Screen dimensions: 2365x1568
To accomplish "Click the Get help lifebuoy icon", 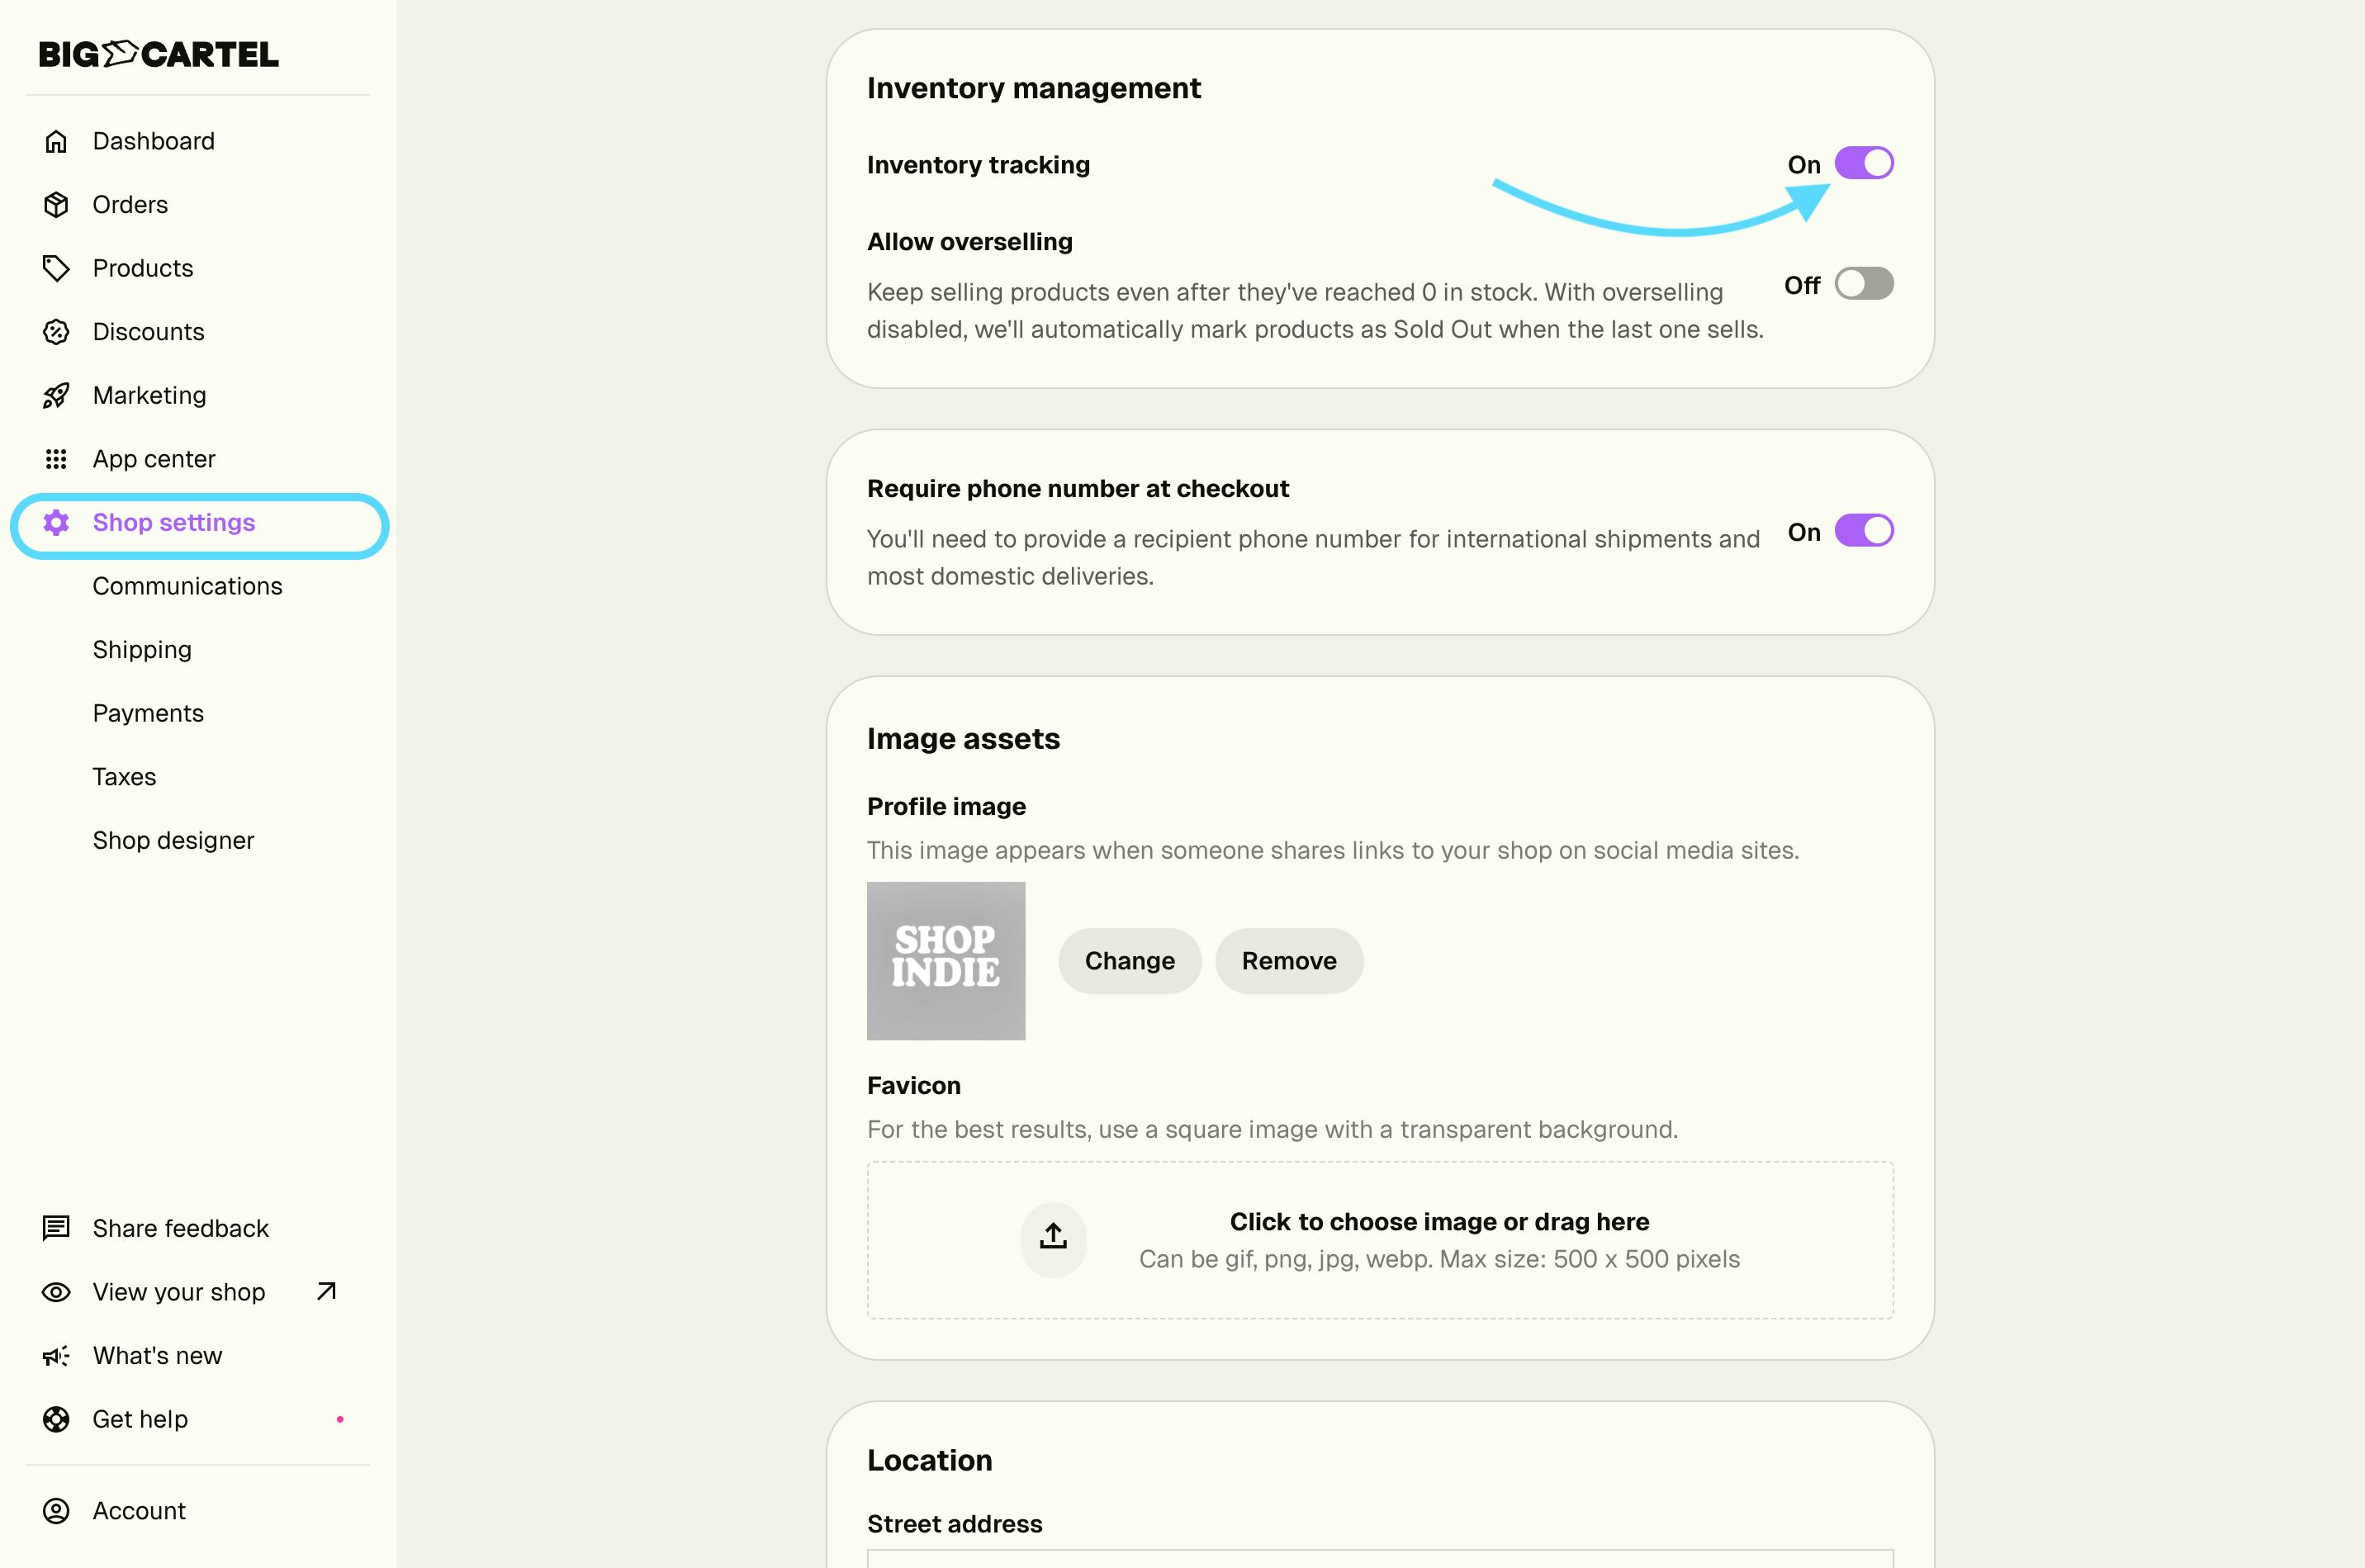I will [x=56, y=1419].
